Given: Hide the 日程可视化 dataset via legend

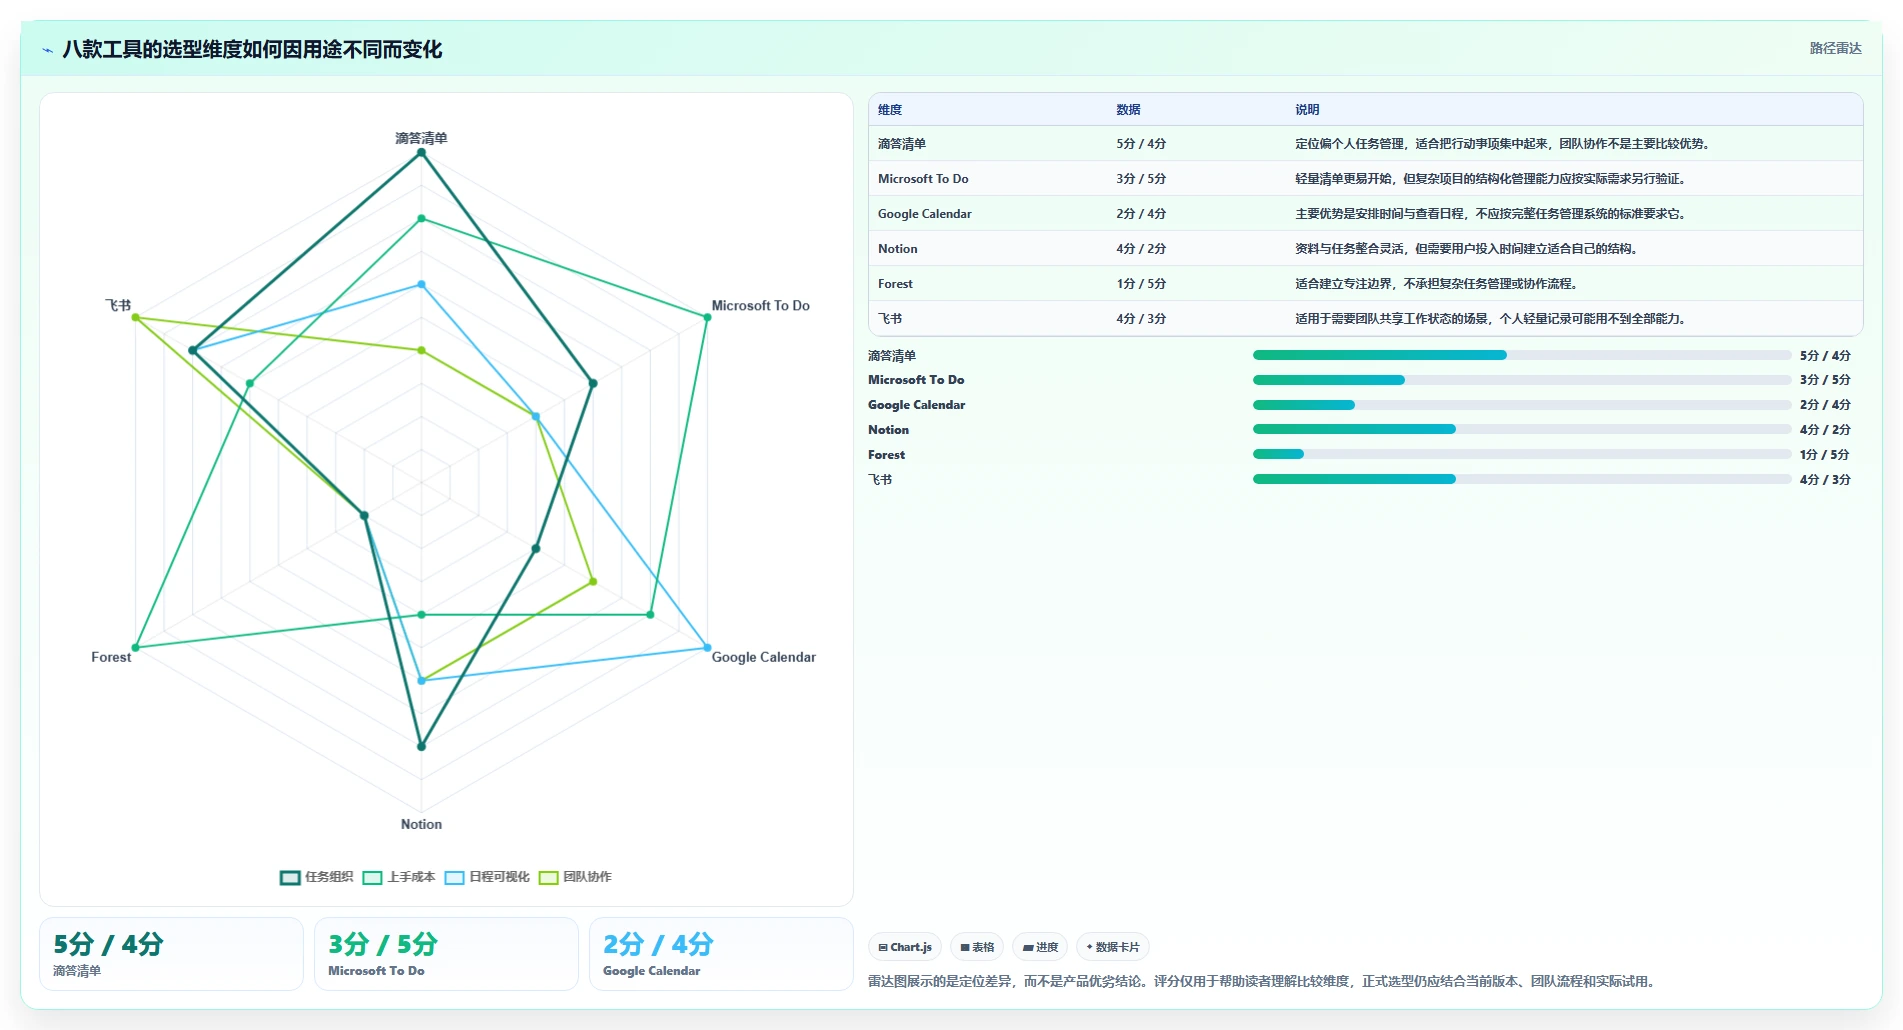Looking at the screenshot, I should [x=487, y=877].
